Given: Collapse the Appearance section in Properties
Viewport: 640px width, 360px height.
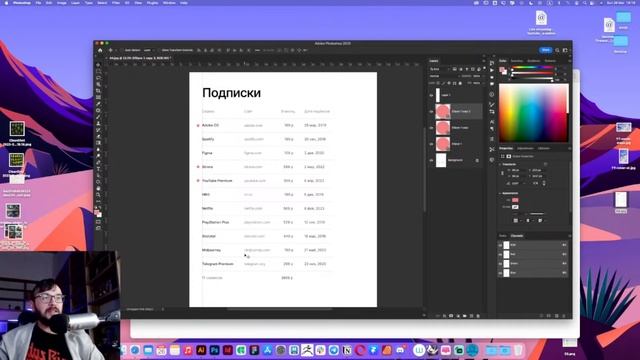Looking at the screenshot, I should [500, 193].
